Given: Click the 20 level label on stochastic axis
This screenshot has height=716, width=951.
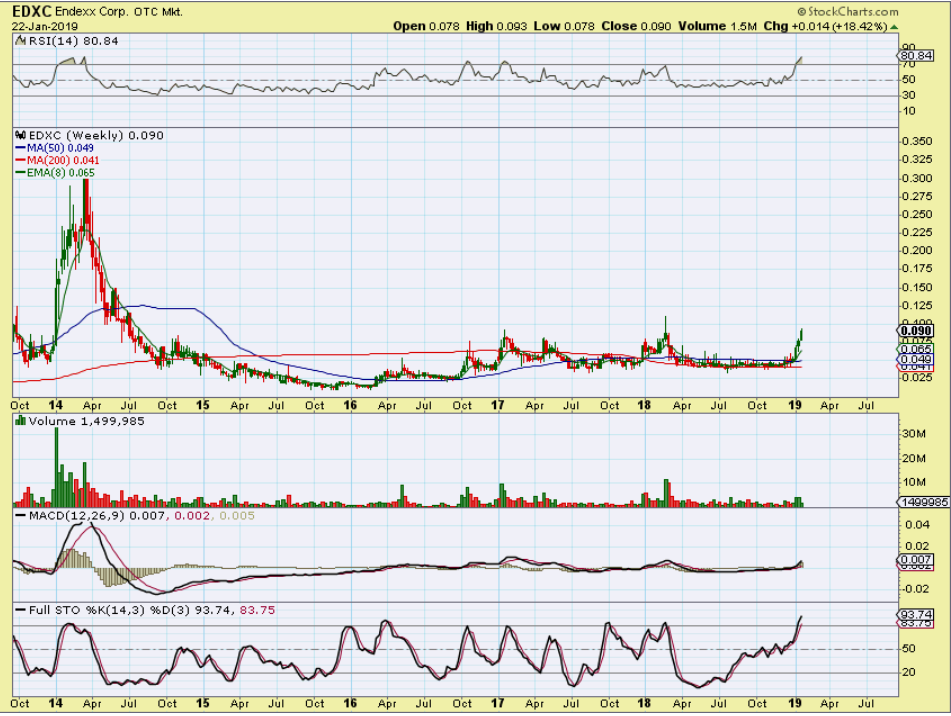Looking at the screenshot, I should coord(909,672).
